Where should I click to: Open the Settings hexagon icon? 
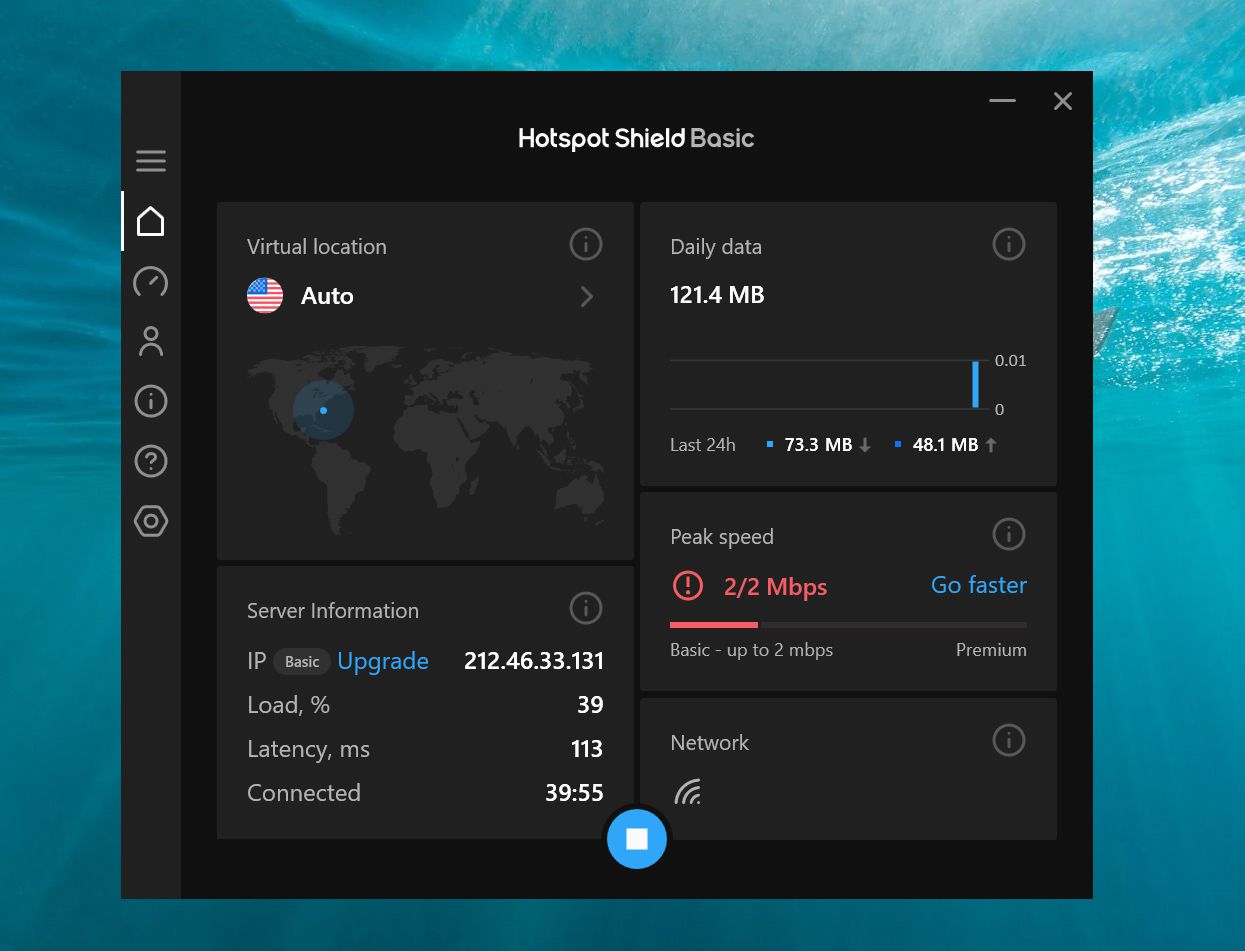click(x=151, y=521)
